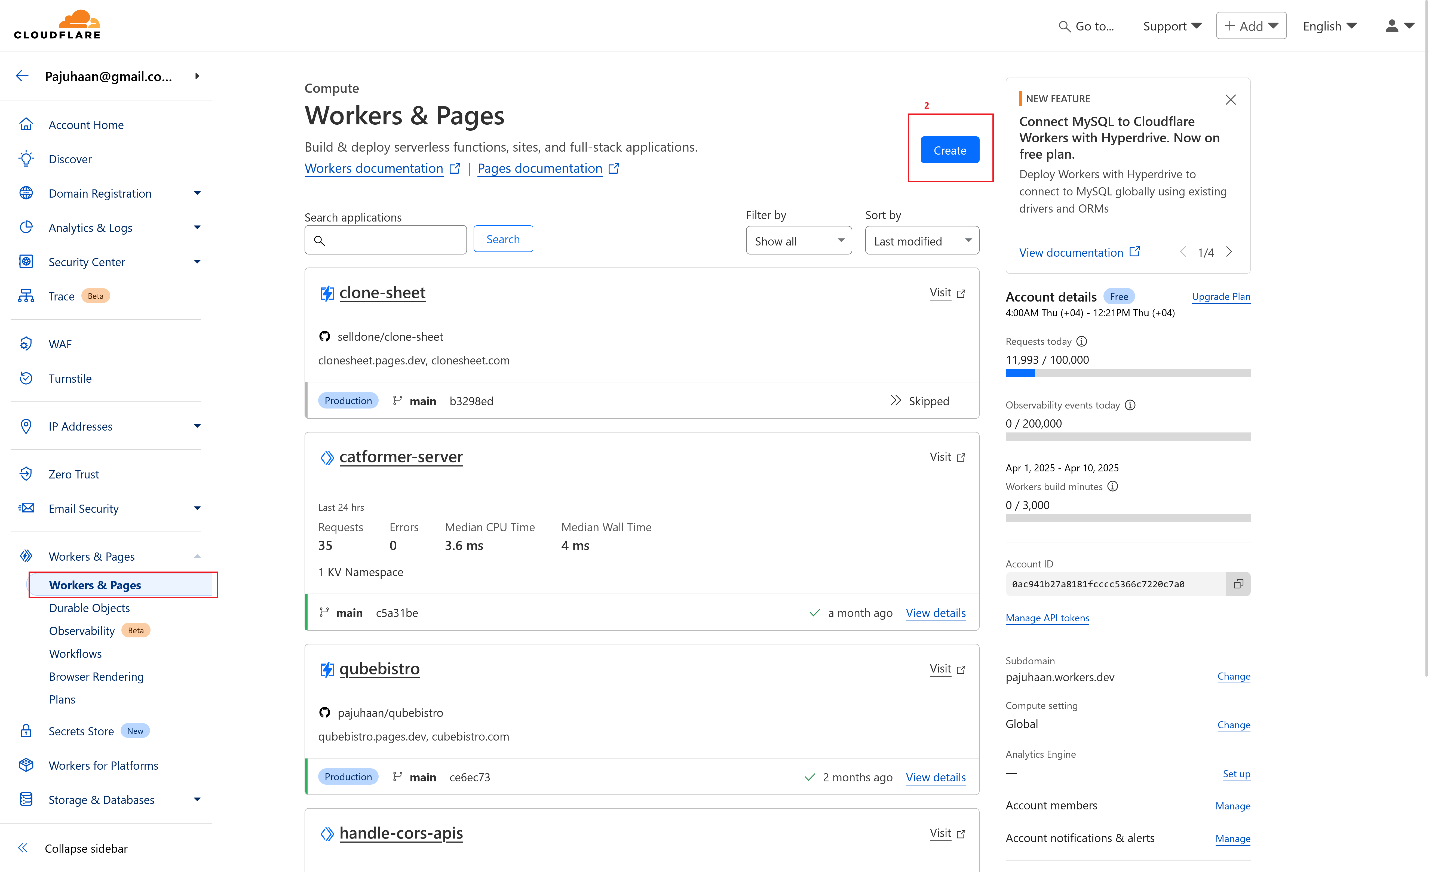Click info icon beside Workers build minutes
The width and height of the screenshot is (1429, 872).
[1112, 486]
